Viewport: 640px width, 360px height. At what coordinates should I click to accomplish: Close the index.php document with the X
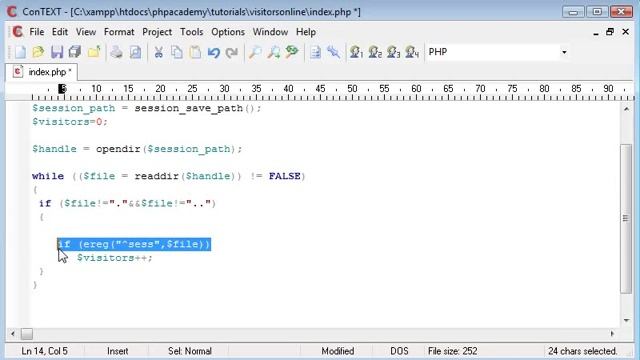click(x=625, y=31)
